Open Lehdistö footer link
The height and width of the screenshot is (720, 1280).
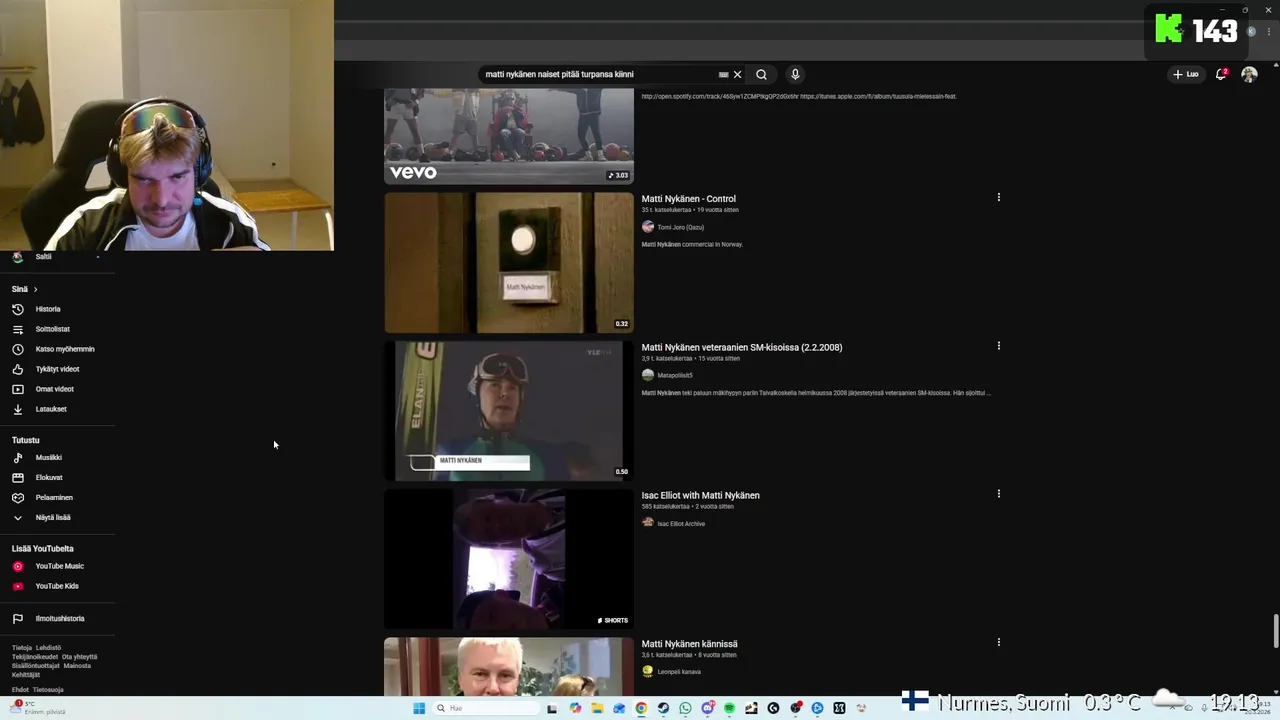[x=48, y=648]
